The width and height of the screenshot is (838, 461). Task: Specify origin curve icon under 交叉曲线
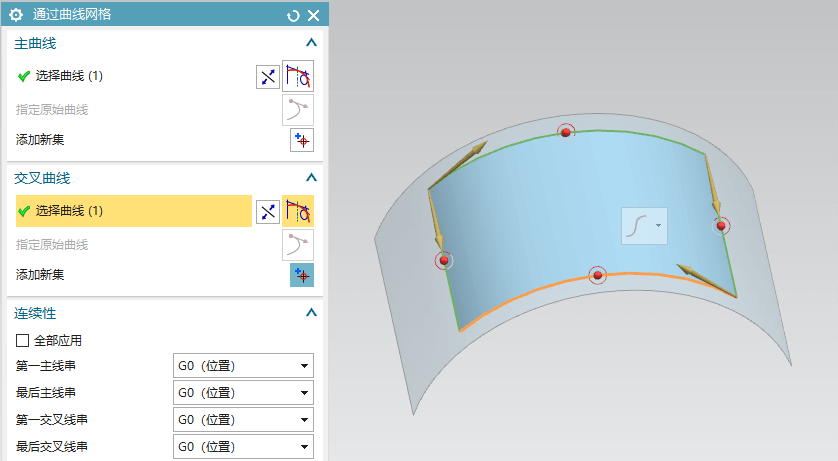click(x=298, y=245)
